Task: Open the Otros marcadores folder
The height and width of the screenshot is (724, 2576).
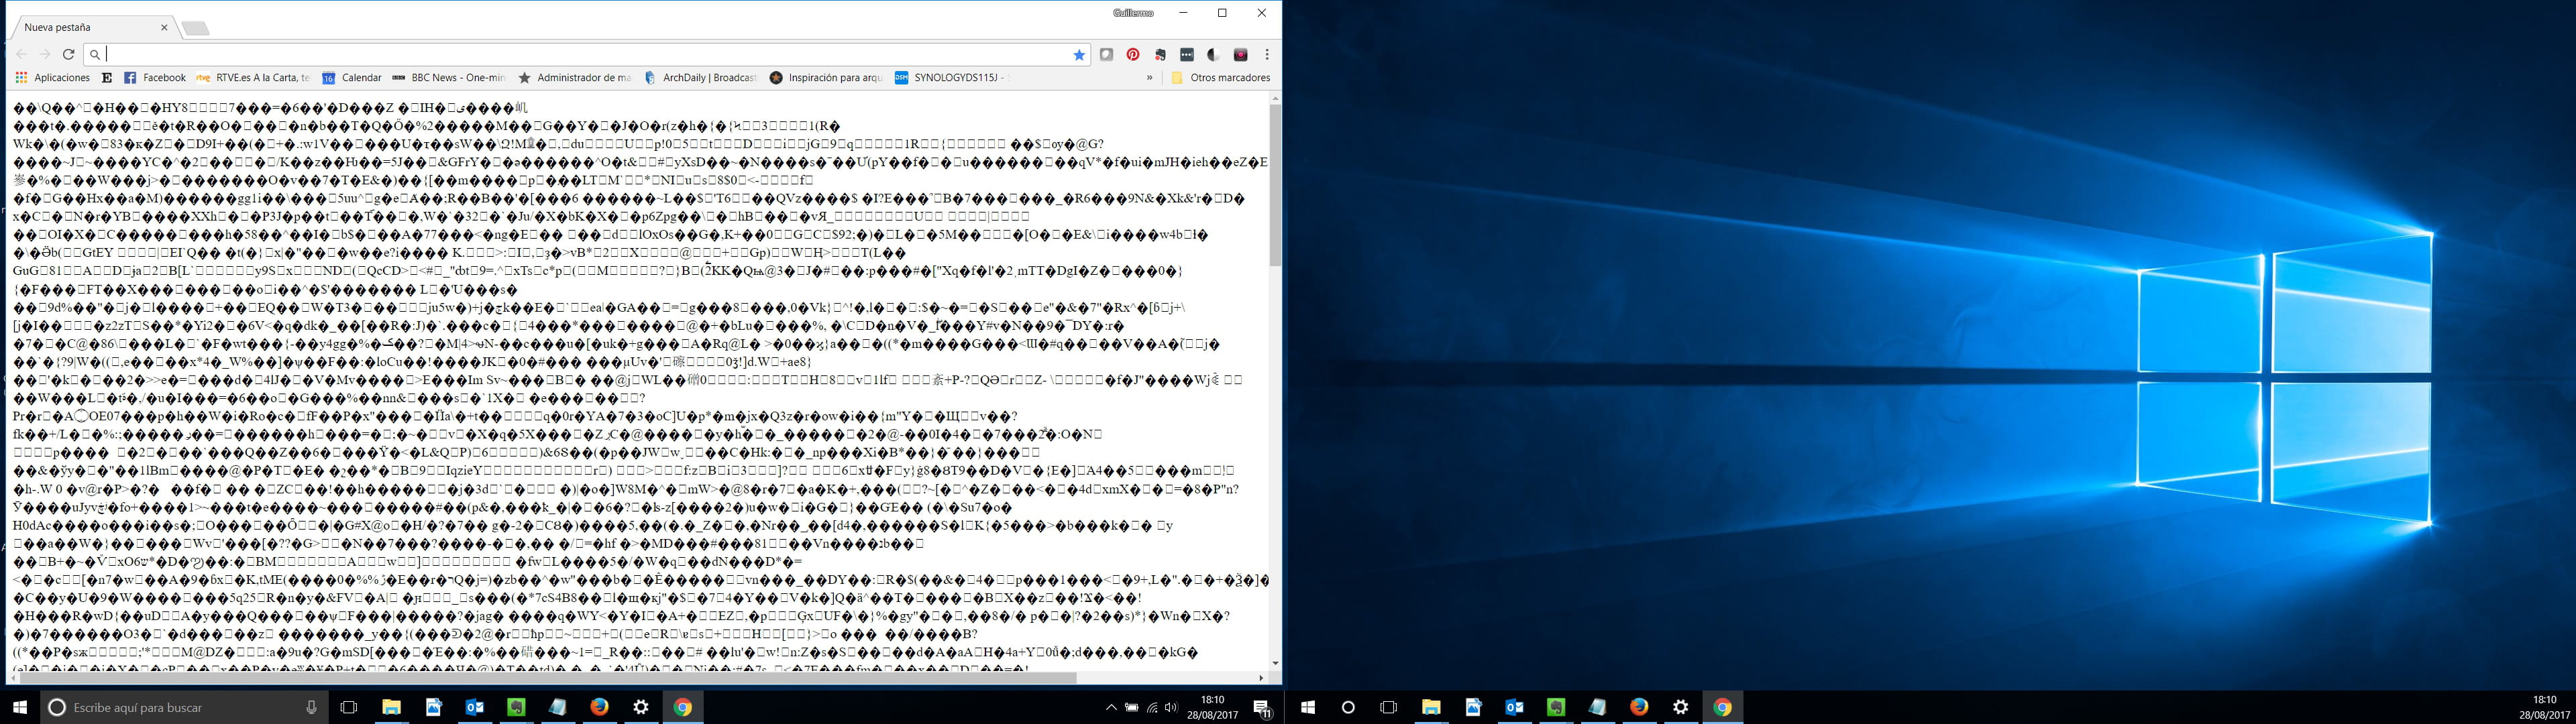Action: click(x=1220, y=78)
